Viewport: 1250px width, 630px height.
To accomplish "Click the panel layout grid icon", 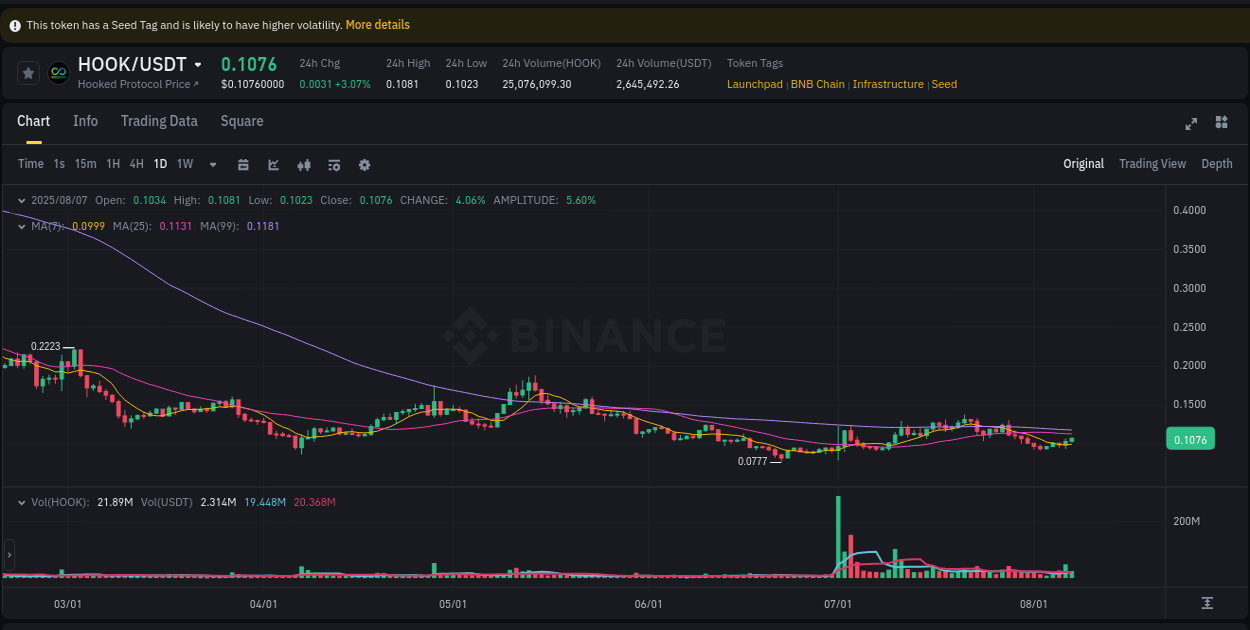I will coord(1221,123).
